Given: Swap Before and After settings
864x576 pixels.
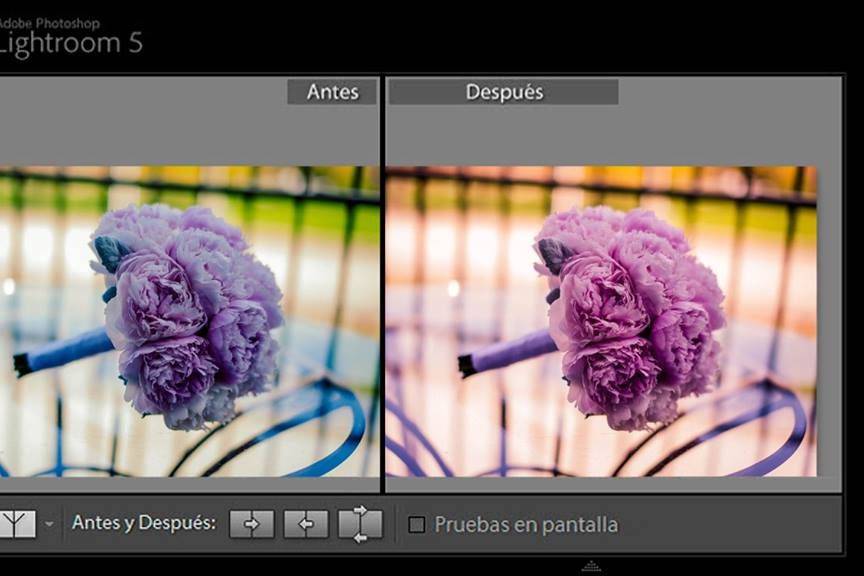Looking at the screenshot, I should [x=360, y=524].
